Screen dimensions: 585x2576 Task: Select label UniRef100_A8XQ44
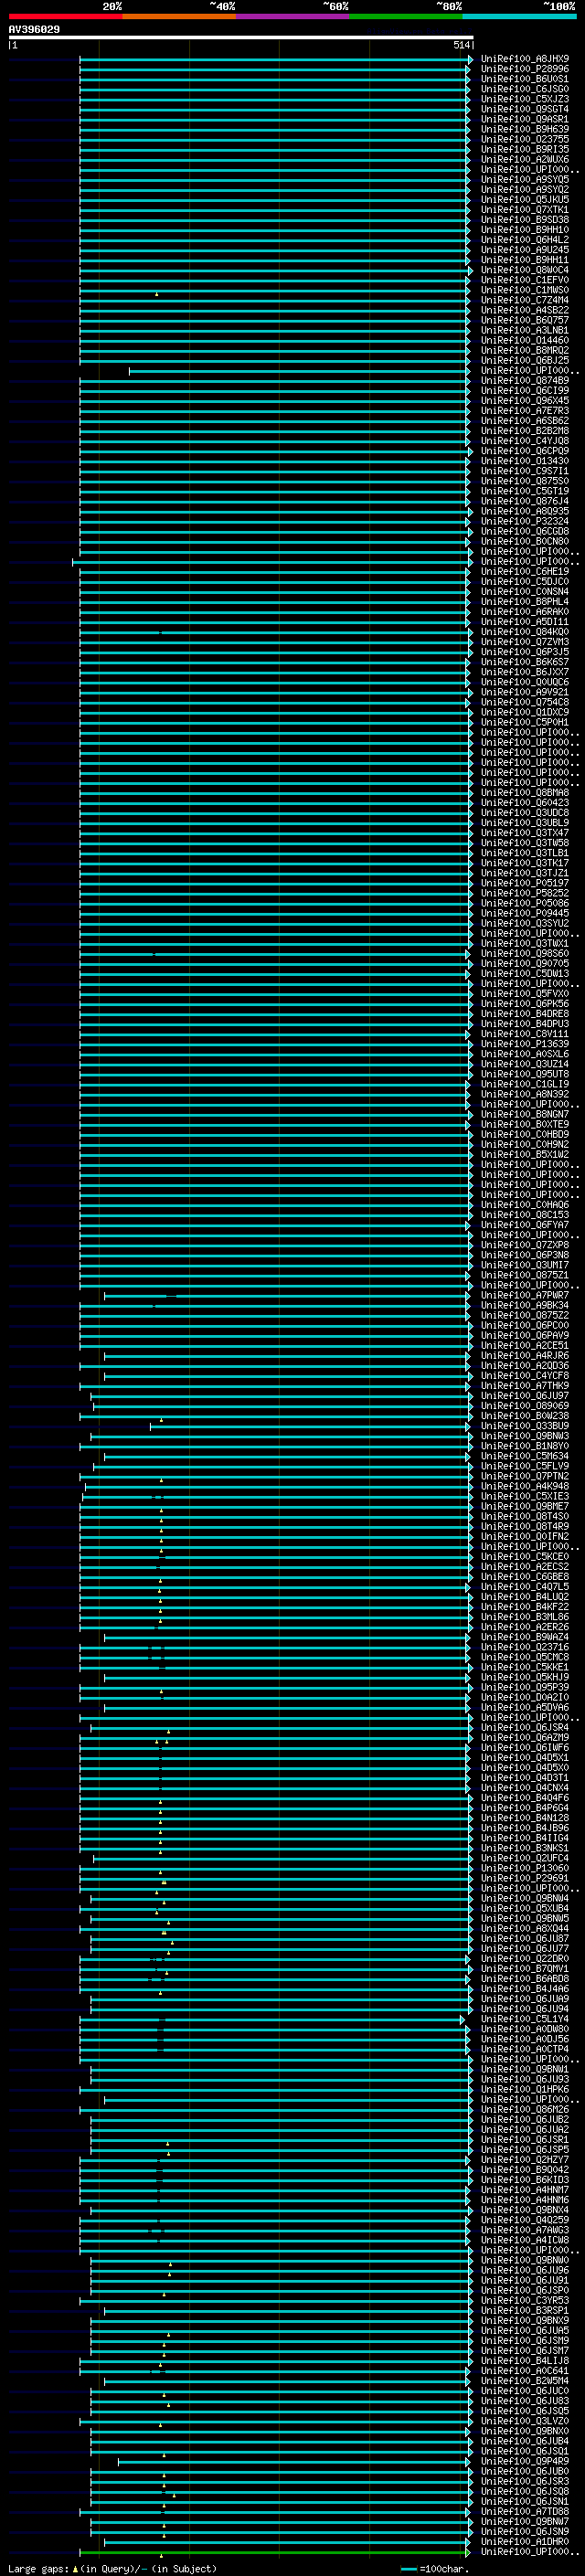click(525, 1928)
